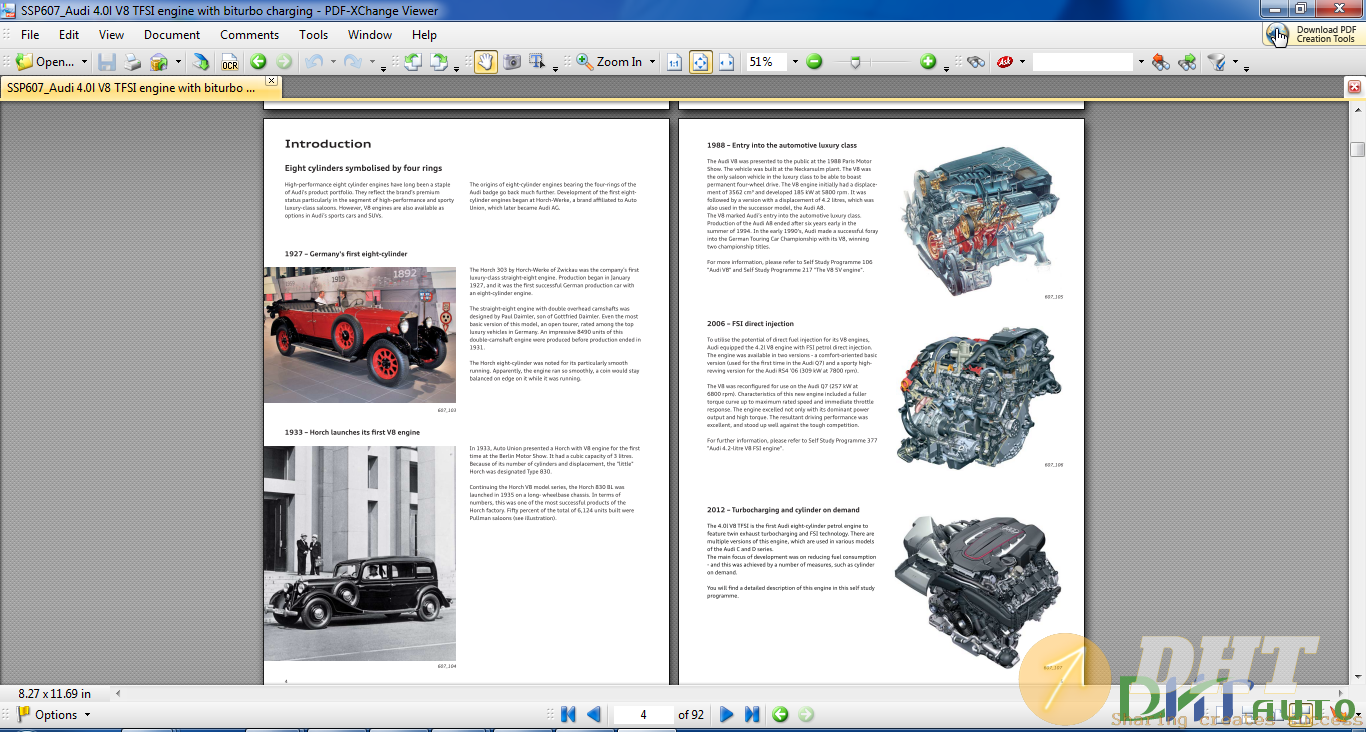Save the document with floppy icon
Image resolution: width=1366 pixels, height=732 pixels.
(107, 62)
